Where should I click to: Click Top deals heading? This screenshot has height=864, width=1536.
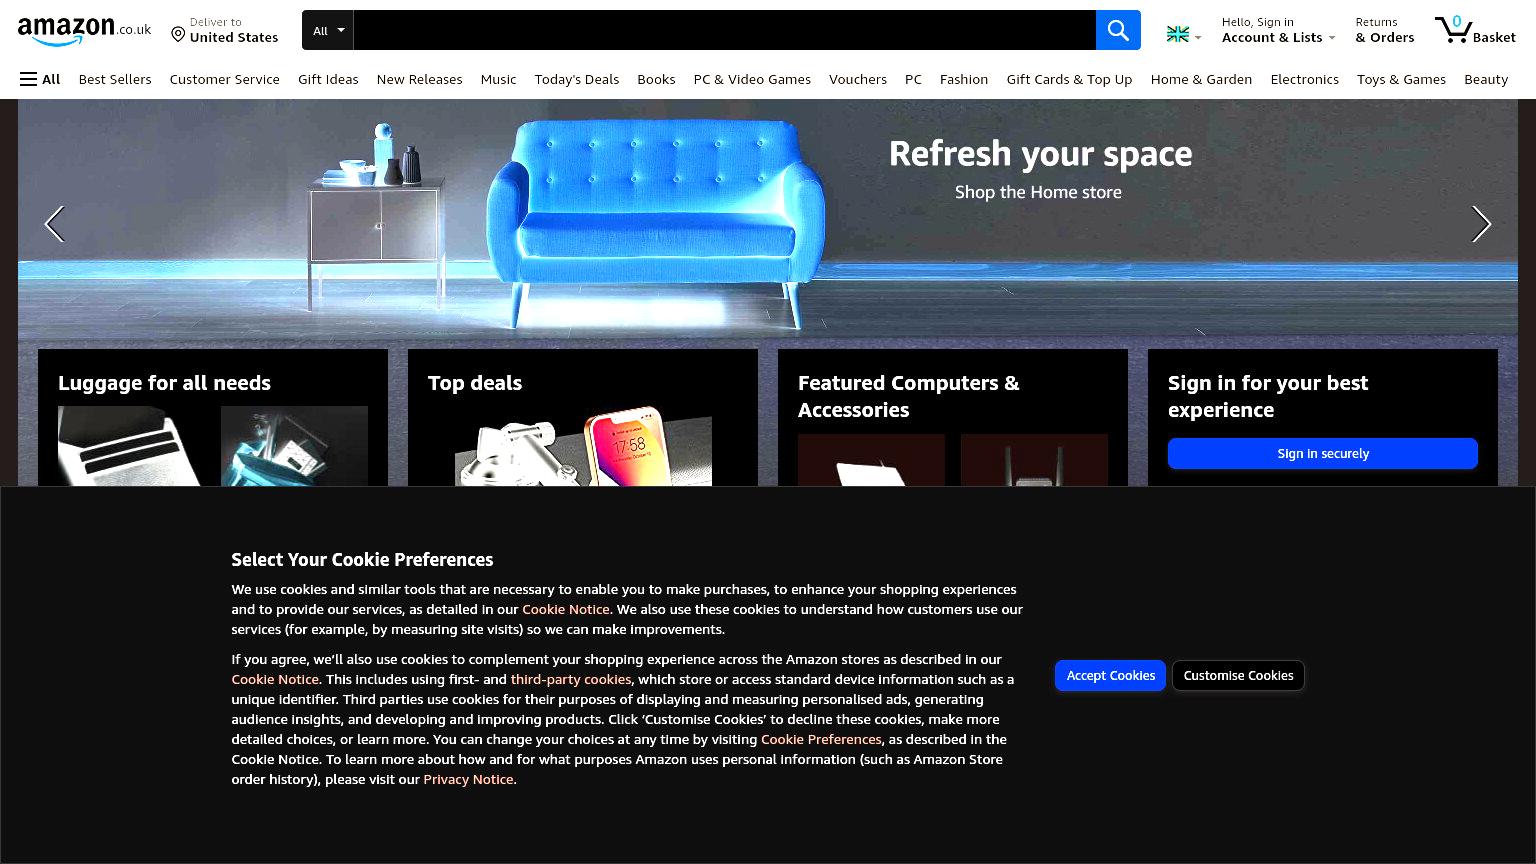(x=475, y=383)
